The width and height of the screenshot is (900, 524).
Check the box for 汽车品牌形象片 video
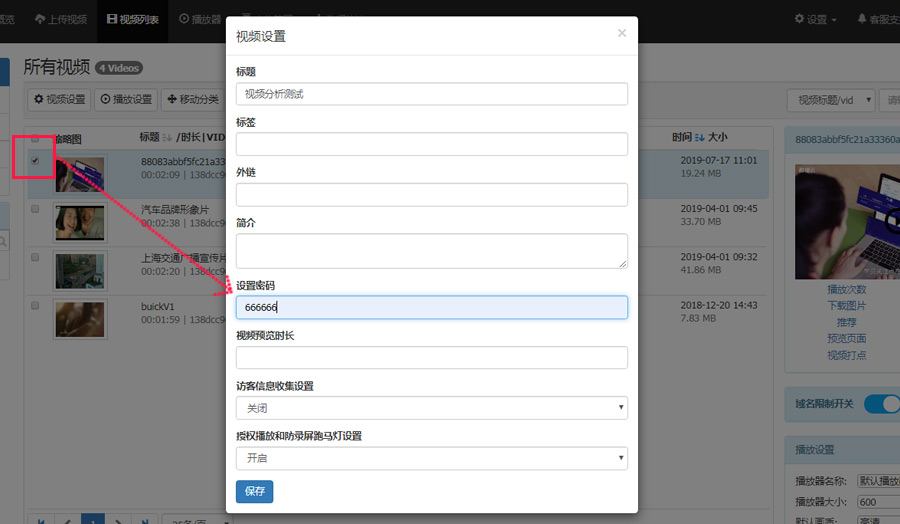coord(35,209)
